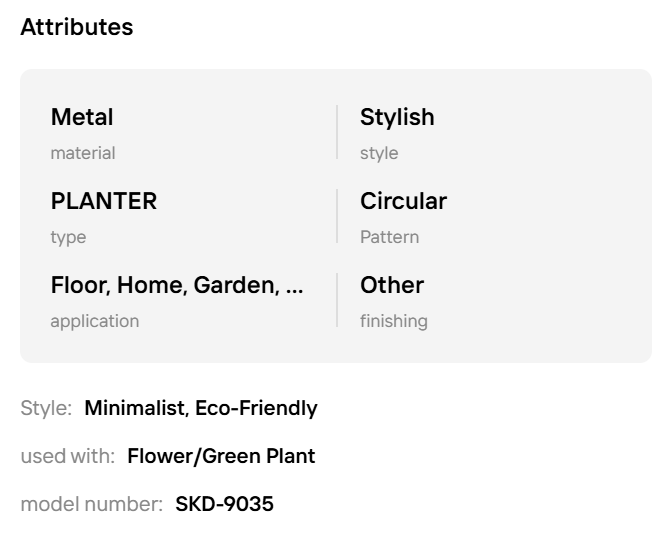Screen dimensions: 669x551
Task: Click the application label in the card
Action: click(x=95, y=321)
